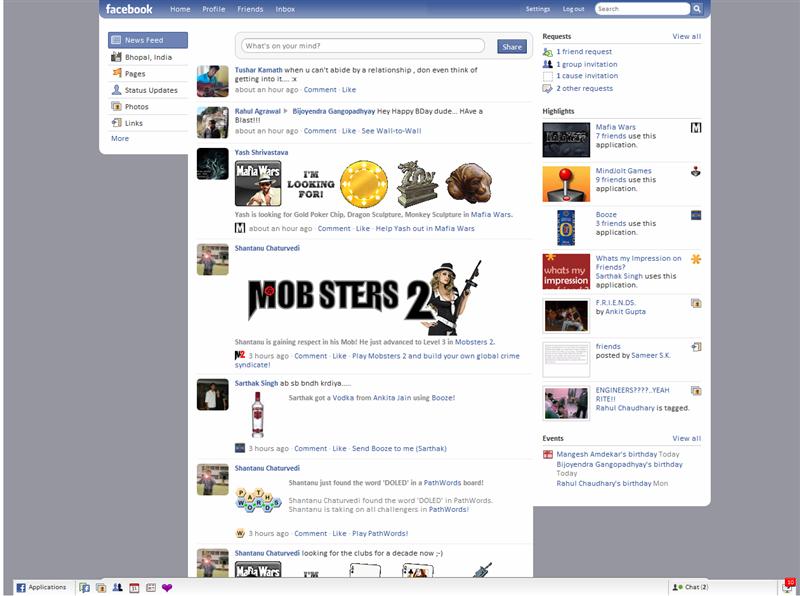Click the calendar events icon in bottom bar
The width and height of the screenshot is (800, 596).
point(134,587)
